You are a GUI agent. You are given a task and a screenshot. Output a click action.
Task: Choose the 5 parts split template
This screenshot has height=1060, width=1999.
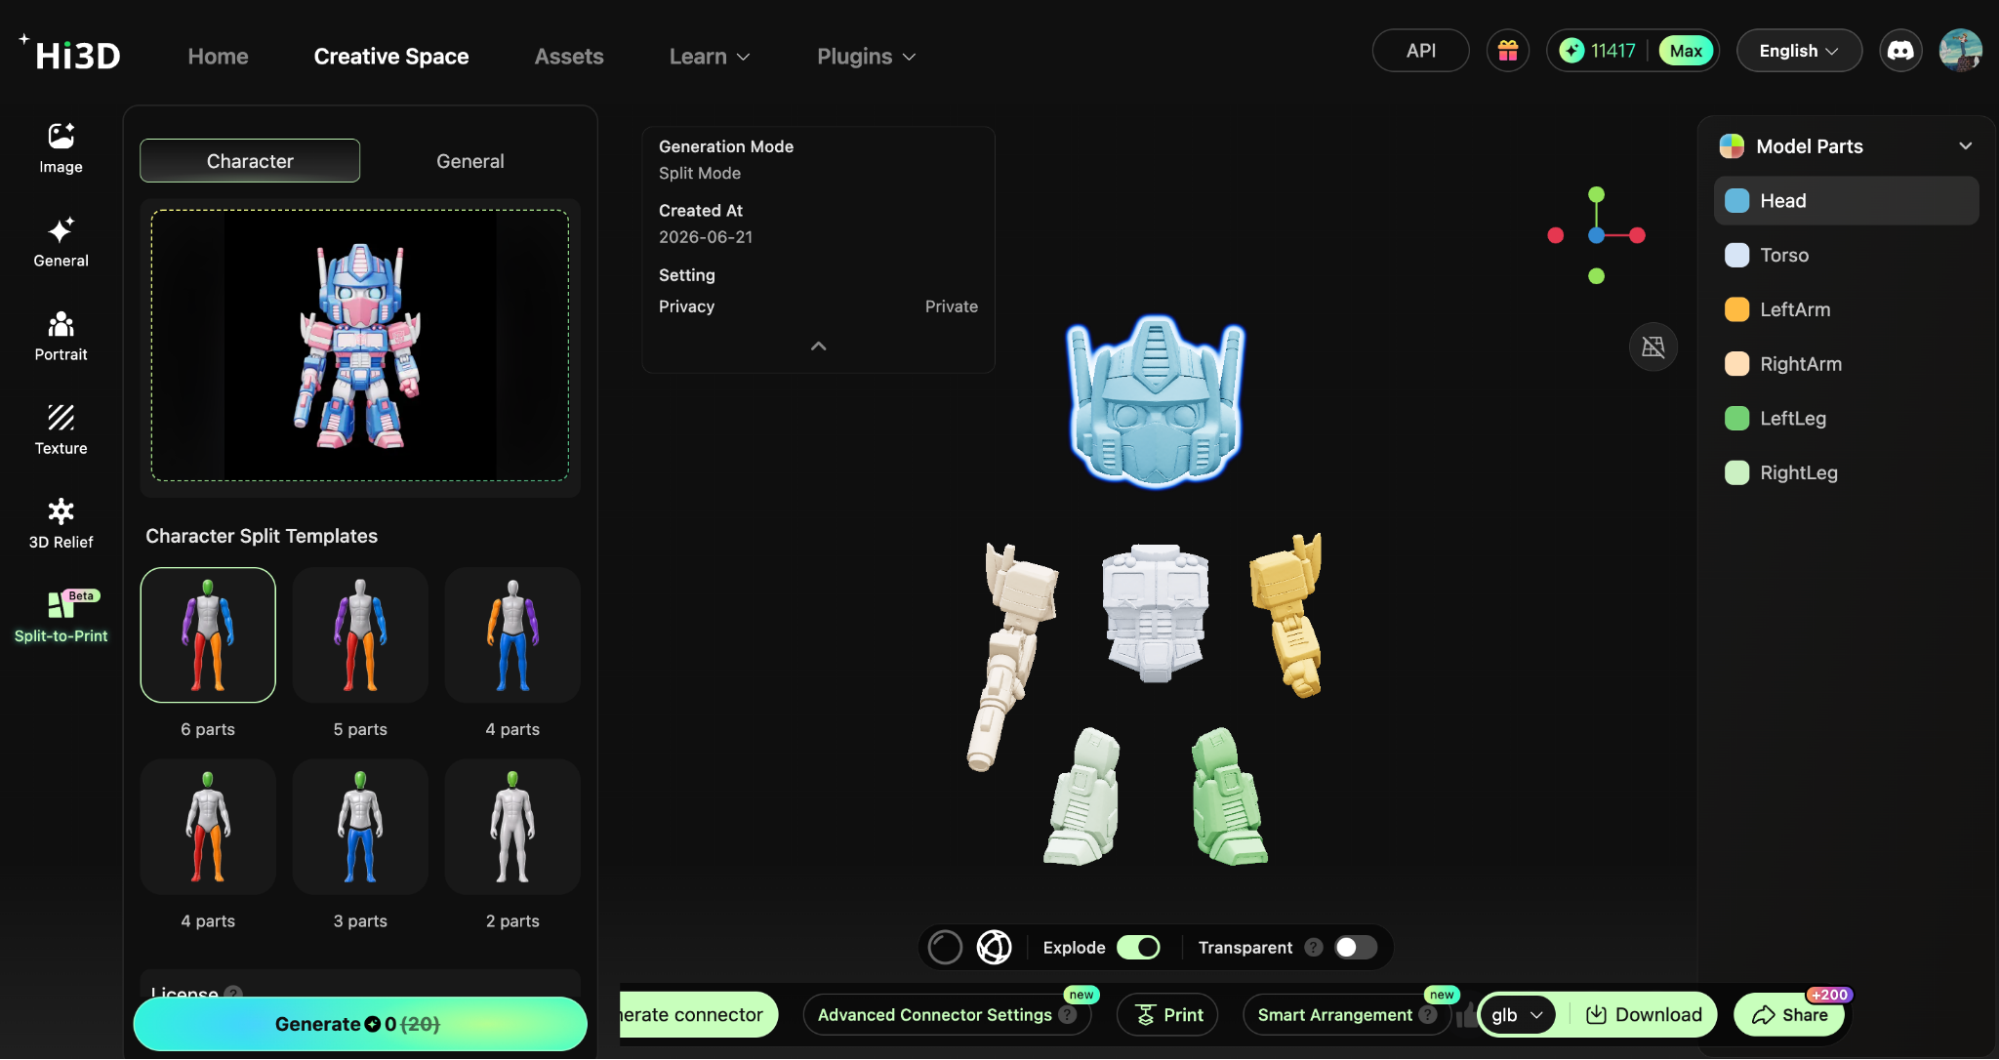(360, 635)
